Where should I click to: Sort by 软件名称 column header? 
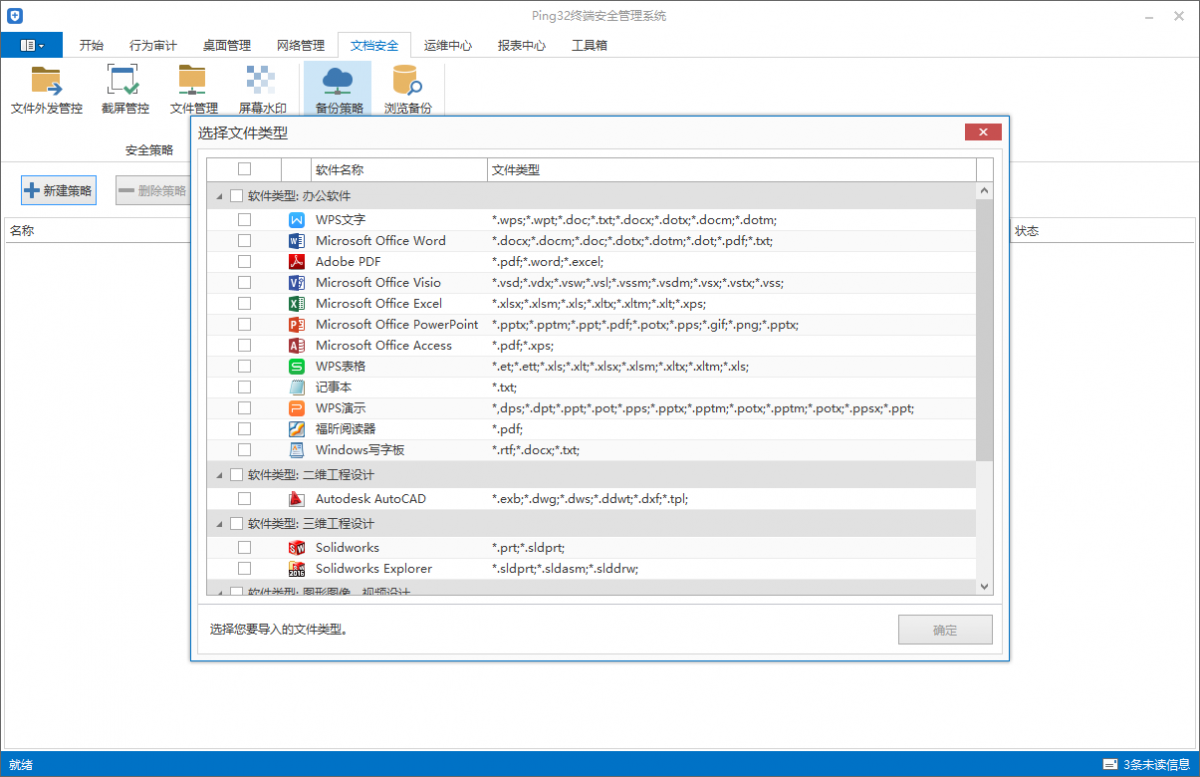[399, 170]
